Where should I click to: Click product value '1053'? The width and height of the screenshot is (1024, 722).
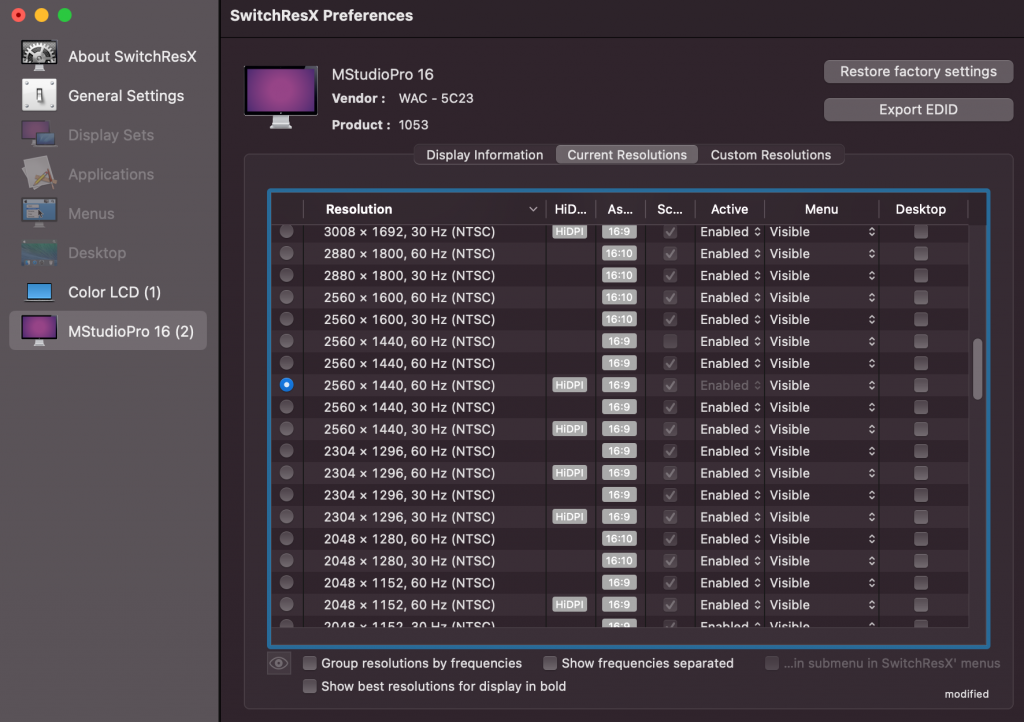[x=413, y=125]
